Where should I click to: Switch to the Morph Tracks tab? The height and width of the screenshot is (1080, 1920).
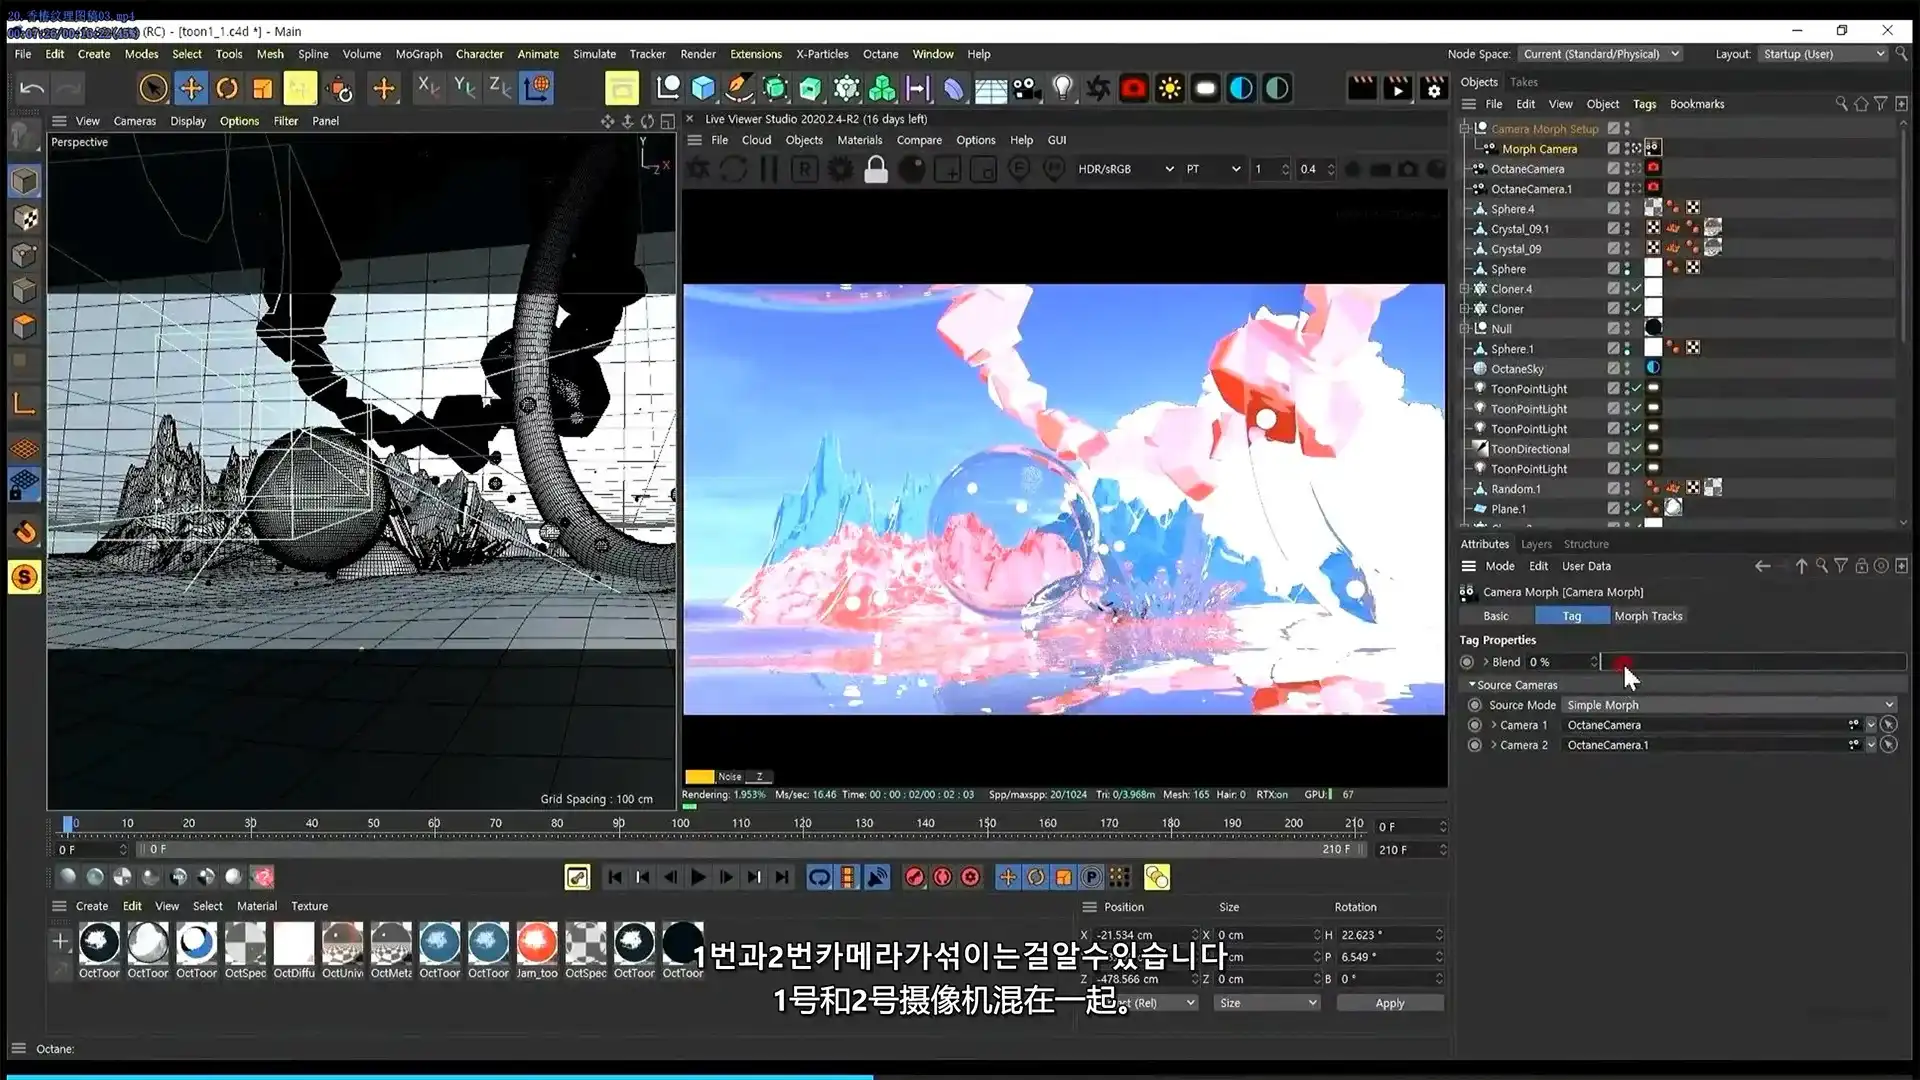(1649, 615)
